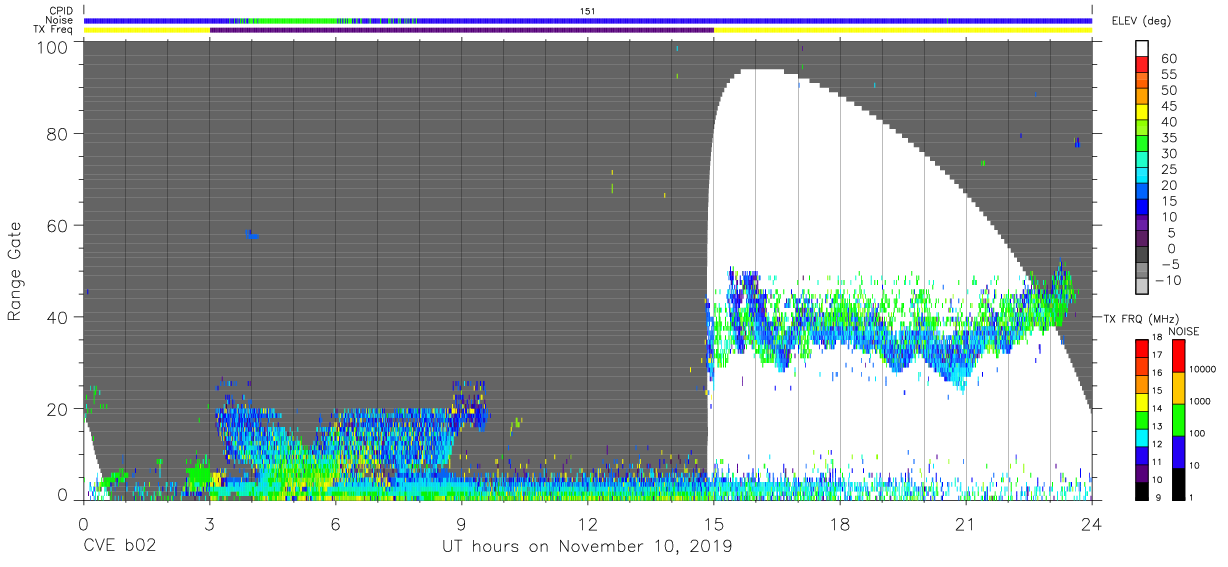Click the 24 tick on the UT hours axis
The height and width of the screenshot is (567, 1228).
(x=1091, y=523)
